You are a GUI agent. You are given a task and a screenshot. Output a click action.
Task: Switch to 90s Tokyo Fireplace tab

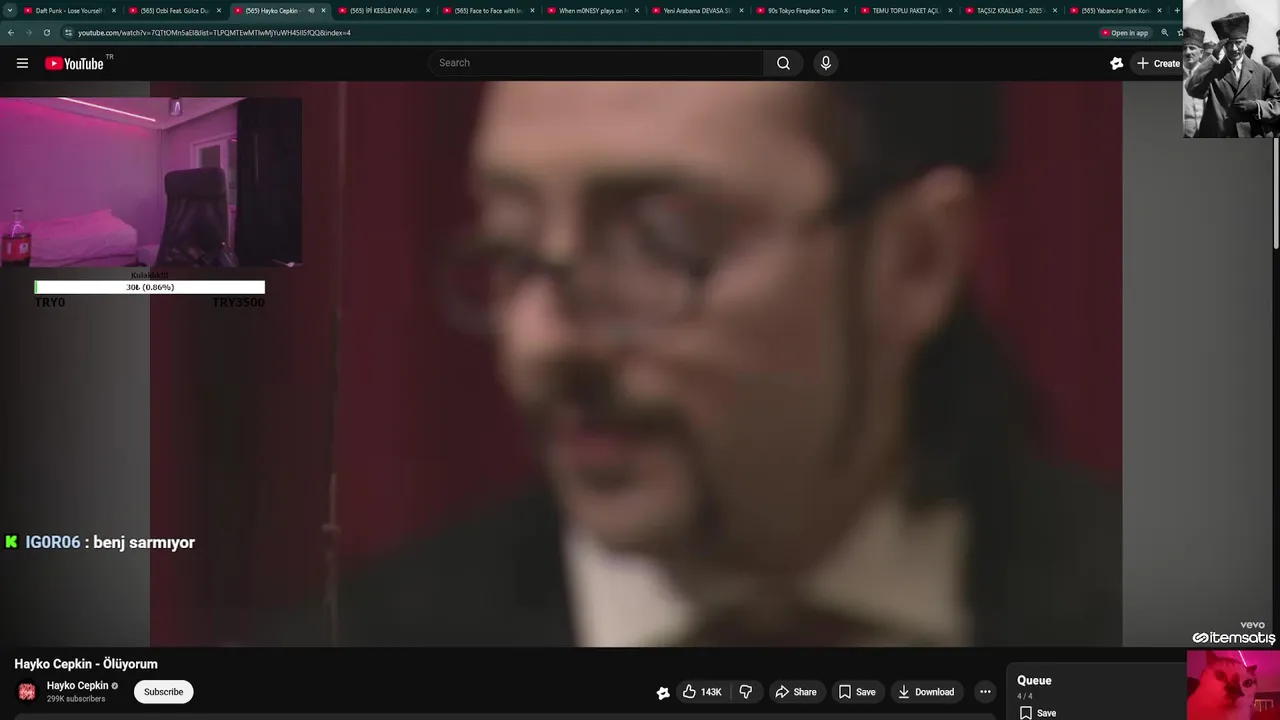(800, 11)
